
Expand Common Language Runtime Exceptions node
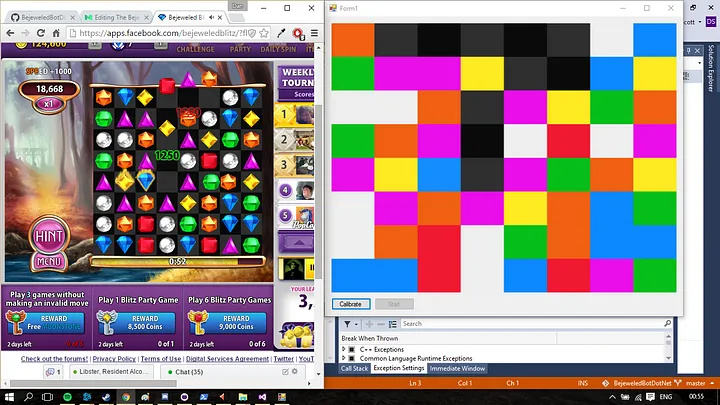tap(343, 358)
